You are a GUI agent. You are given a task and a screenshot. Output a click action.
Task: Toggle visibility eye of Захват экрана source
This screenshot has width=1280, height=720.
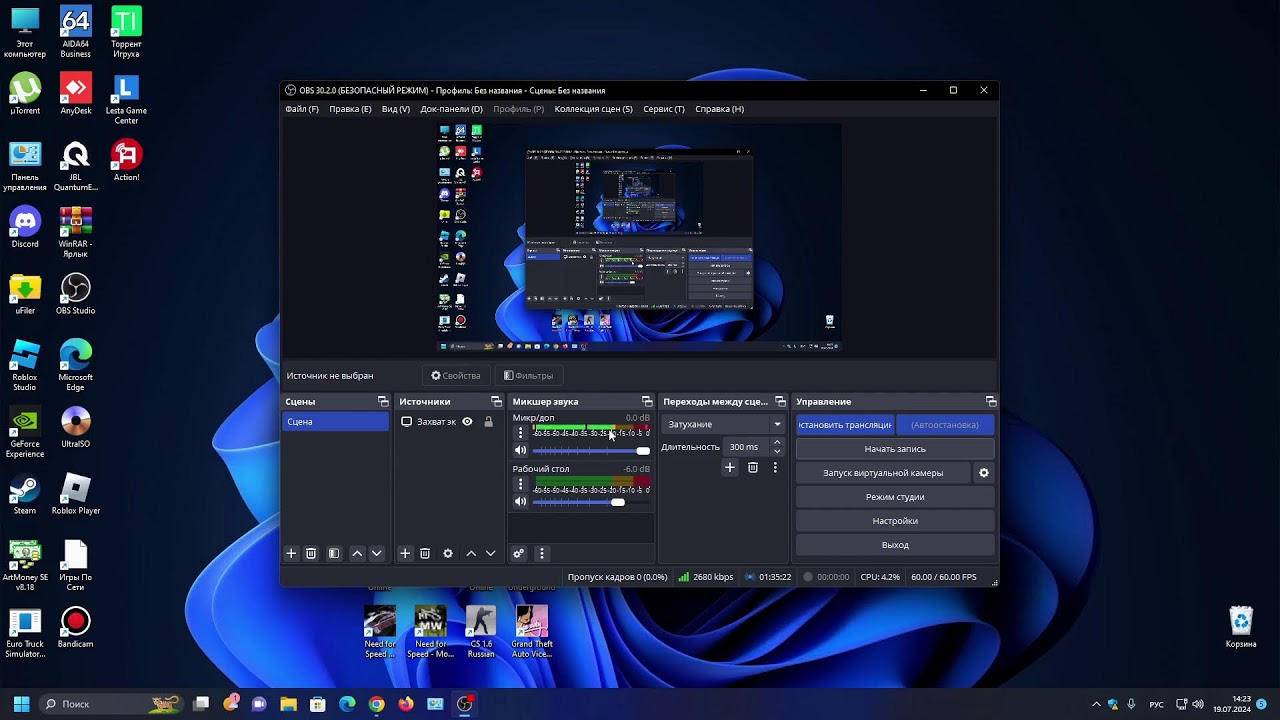(x=467, y=422)
